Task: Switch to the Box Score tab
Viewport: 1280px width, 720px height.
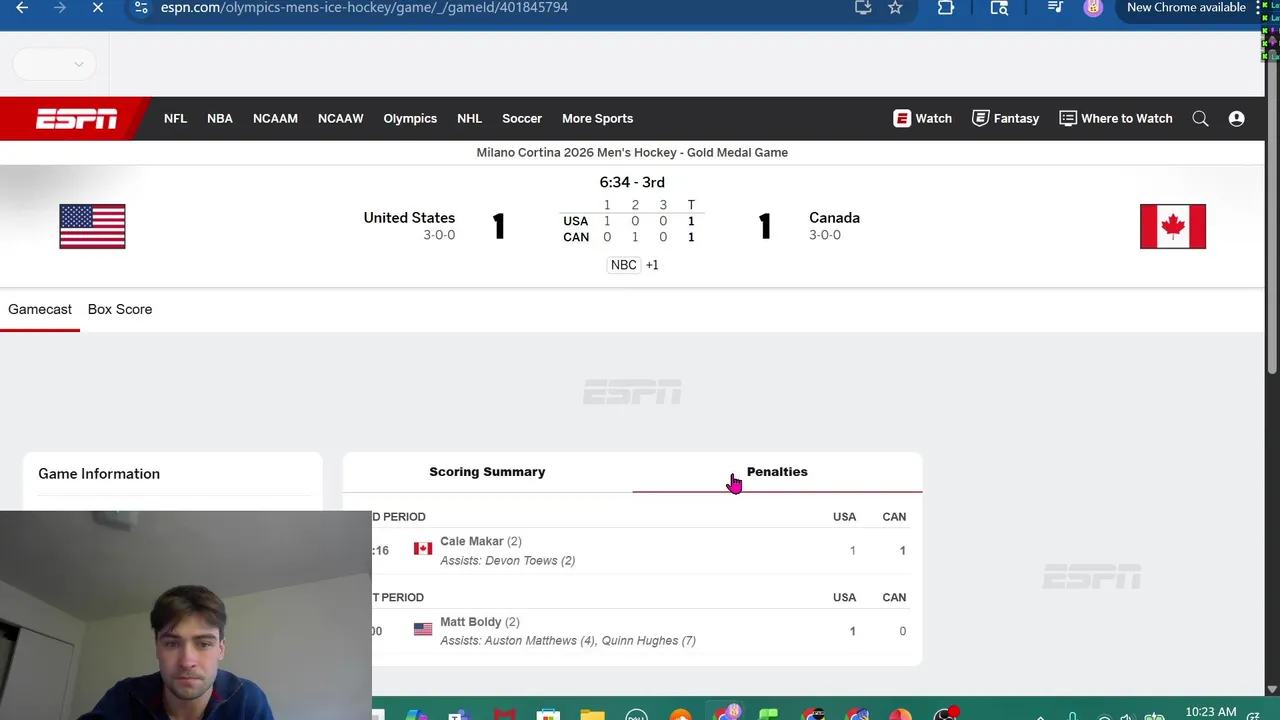Action: coord(120,309)
